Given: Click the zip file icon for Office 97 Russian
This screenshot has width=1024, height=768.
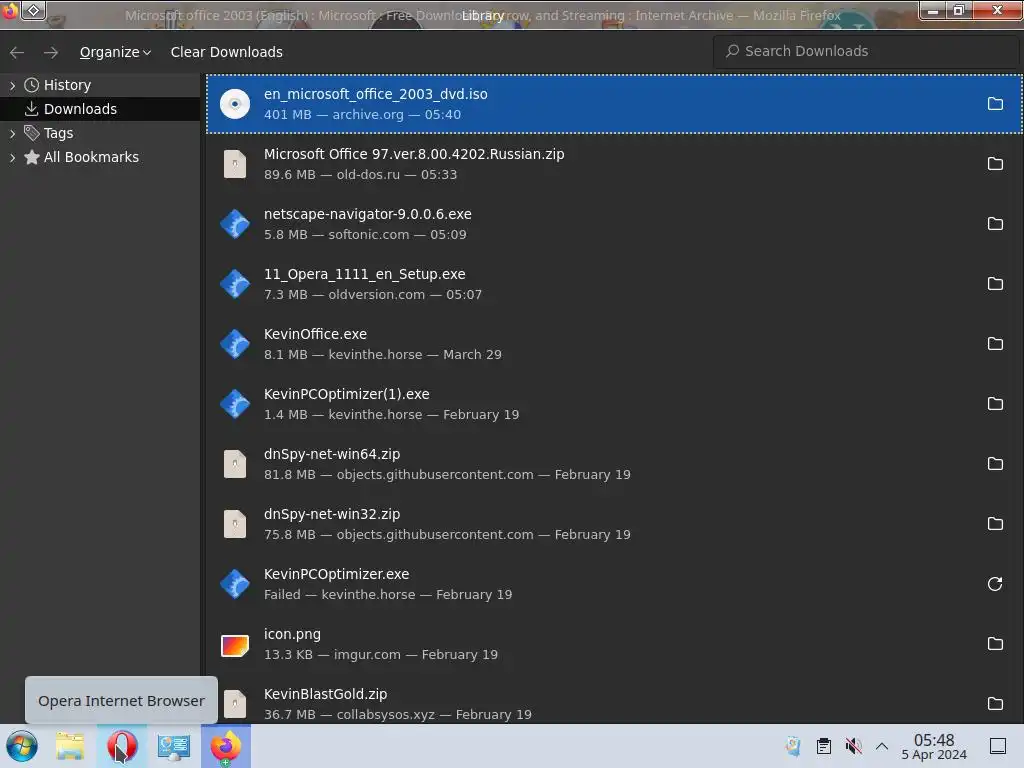Looking at the screenshot, I should [235, 164].
